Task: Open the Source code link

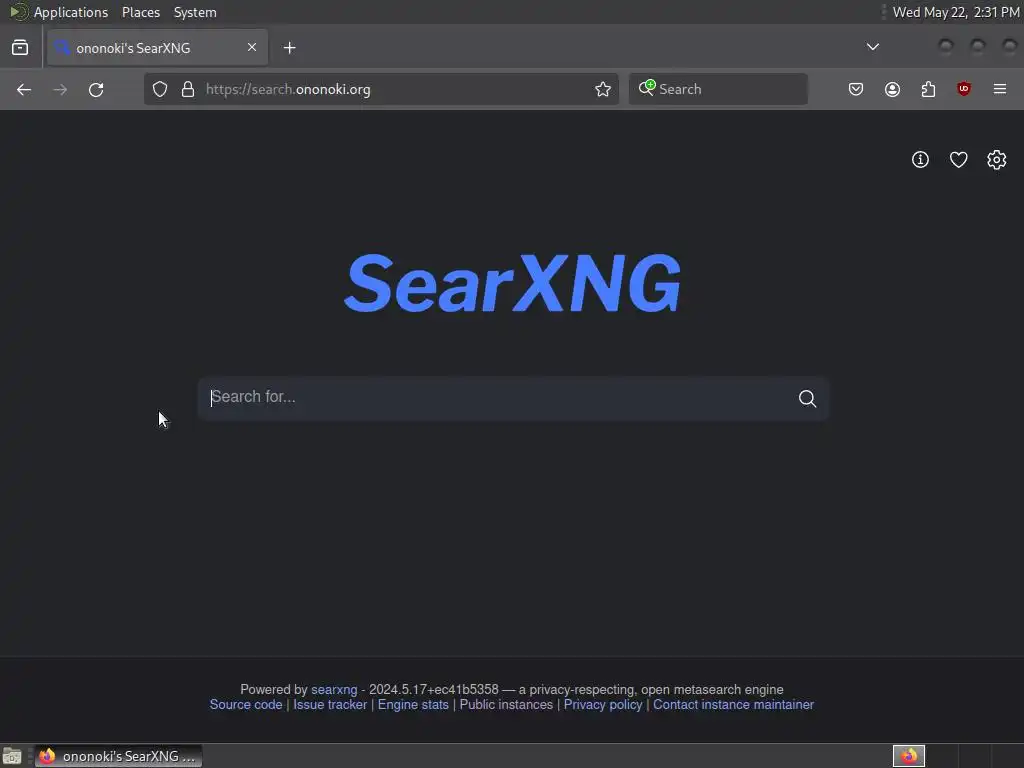Action: coord(246,705)
